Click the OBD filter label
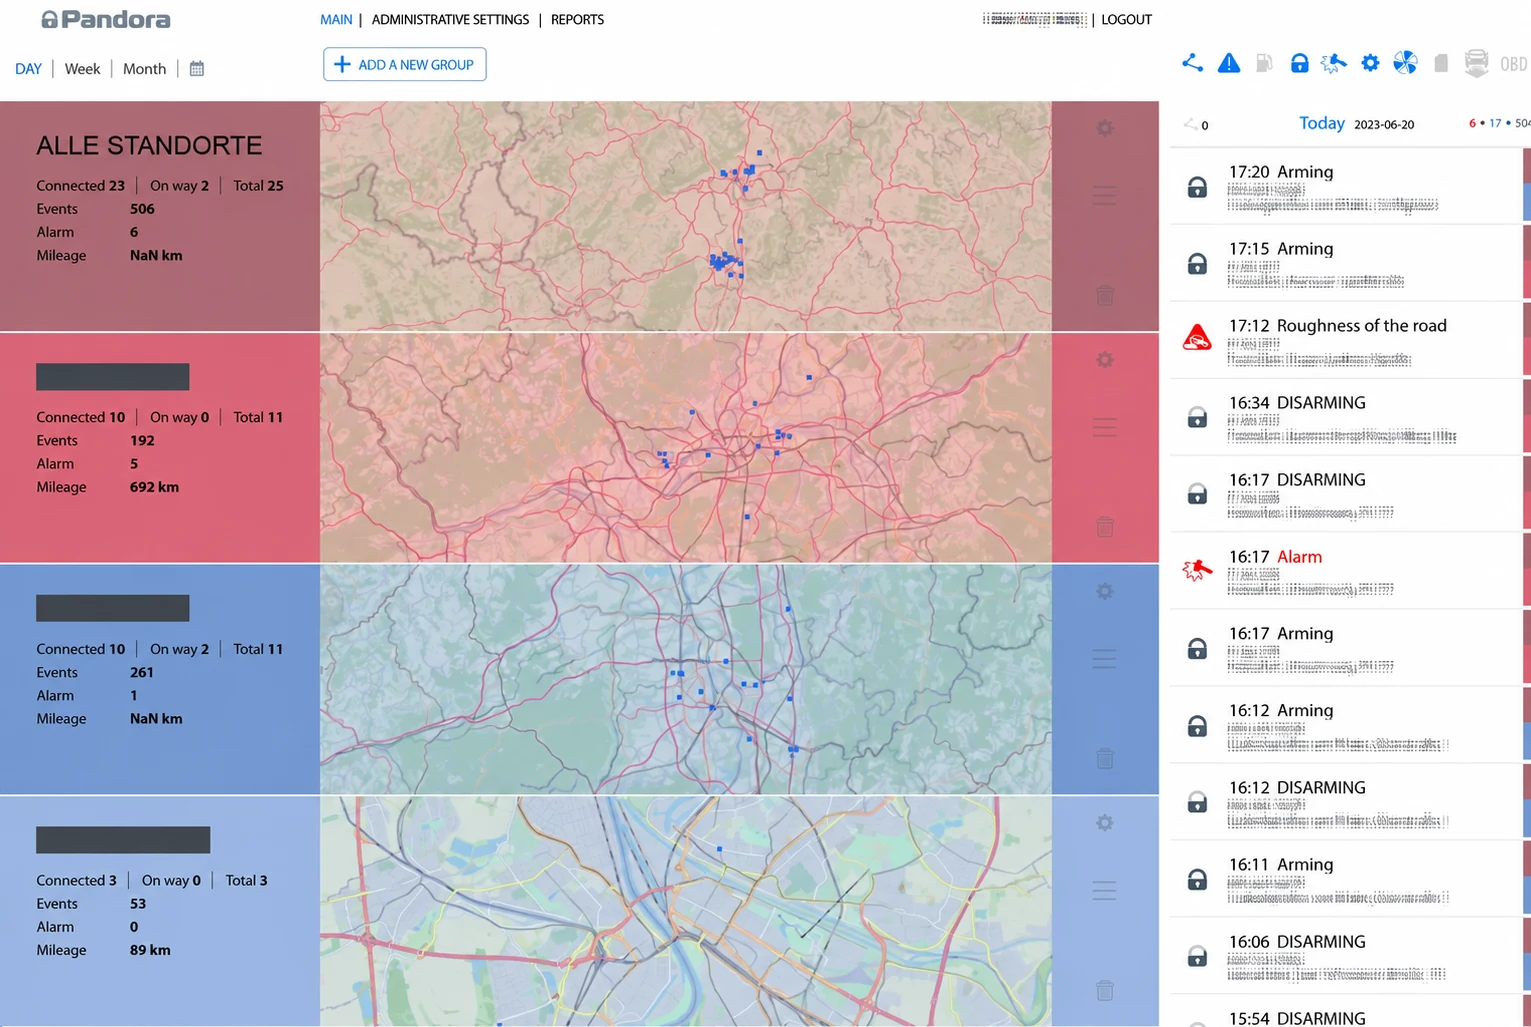This screenshot has height=1027, width=1531. (1513, 64)
